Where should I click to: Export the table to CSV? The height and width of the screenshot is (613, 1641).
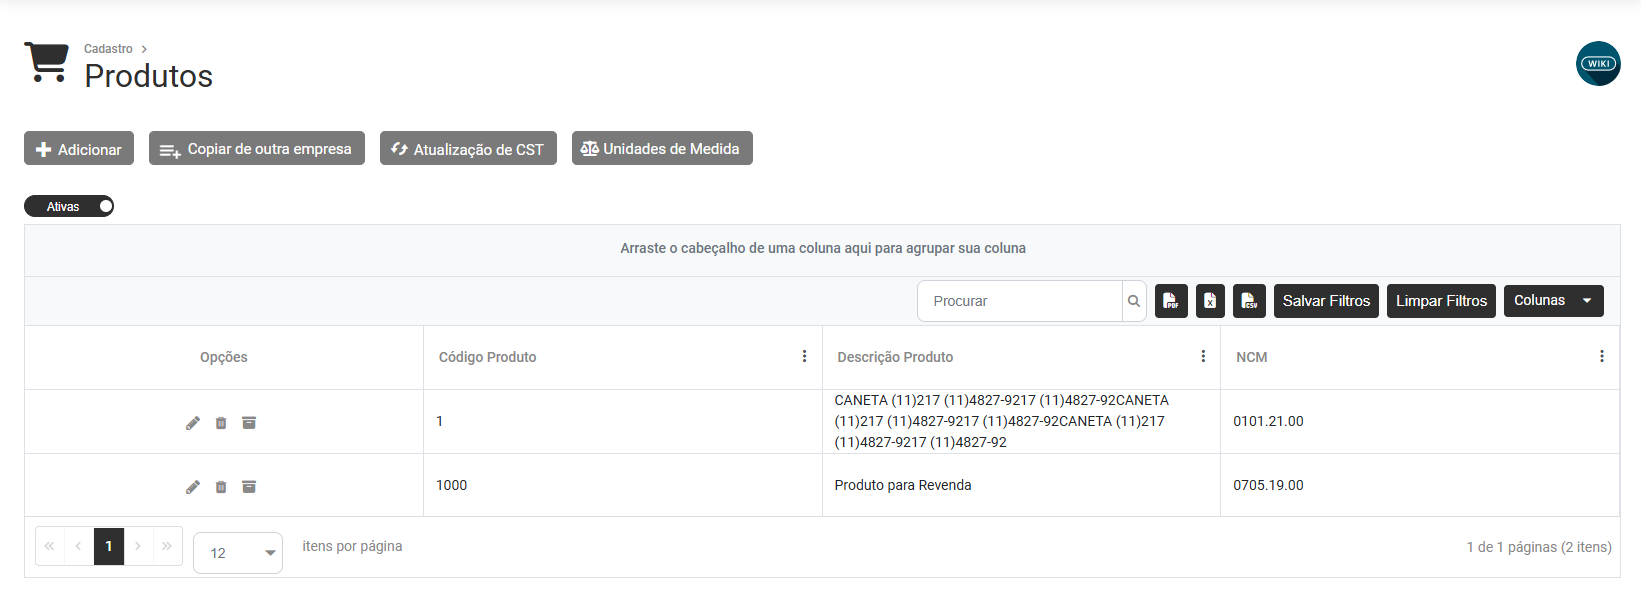tap(1249, 301)
